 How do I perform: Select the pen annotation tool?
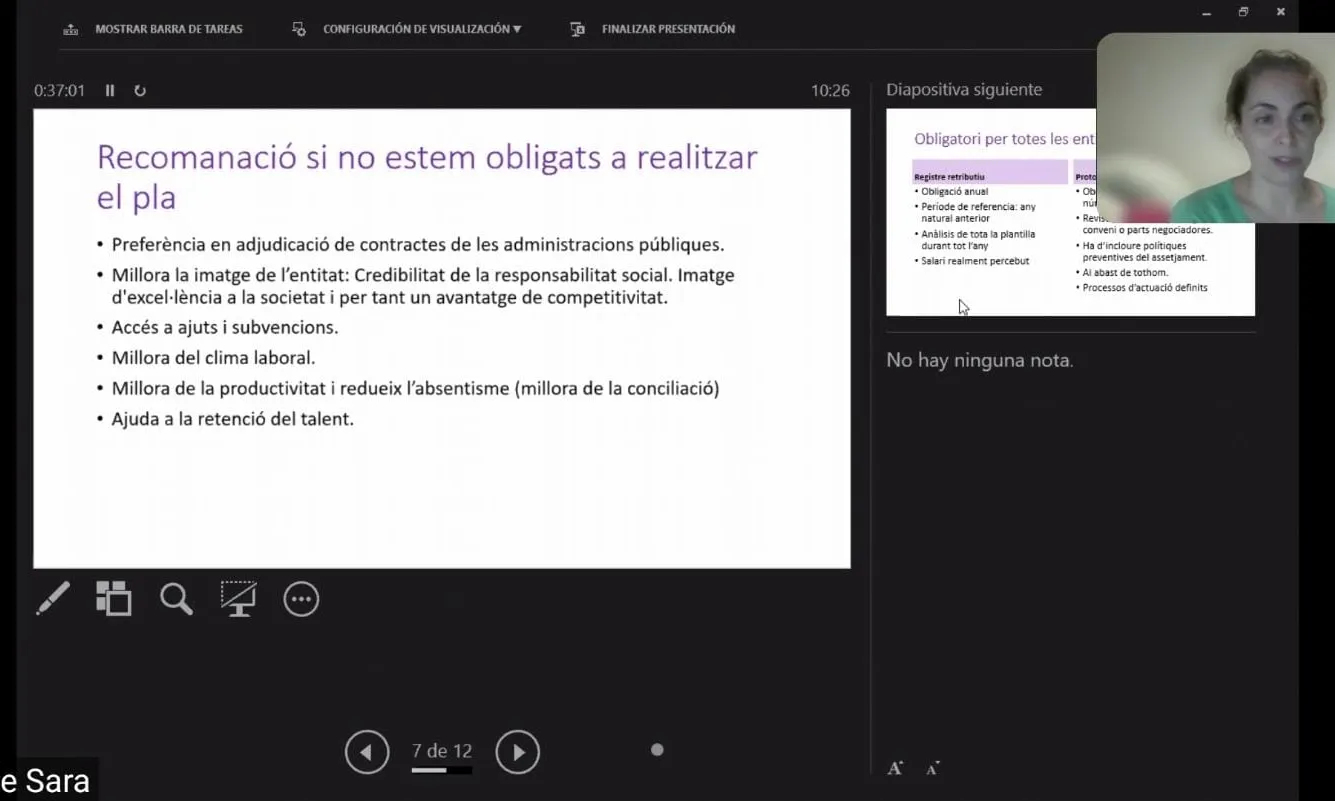pyautogui.click(x=53, y=598)
